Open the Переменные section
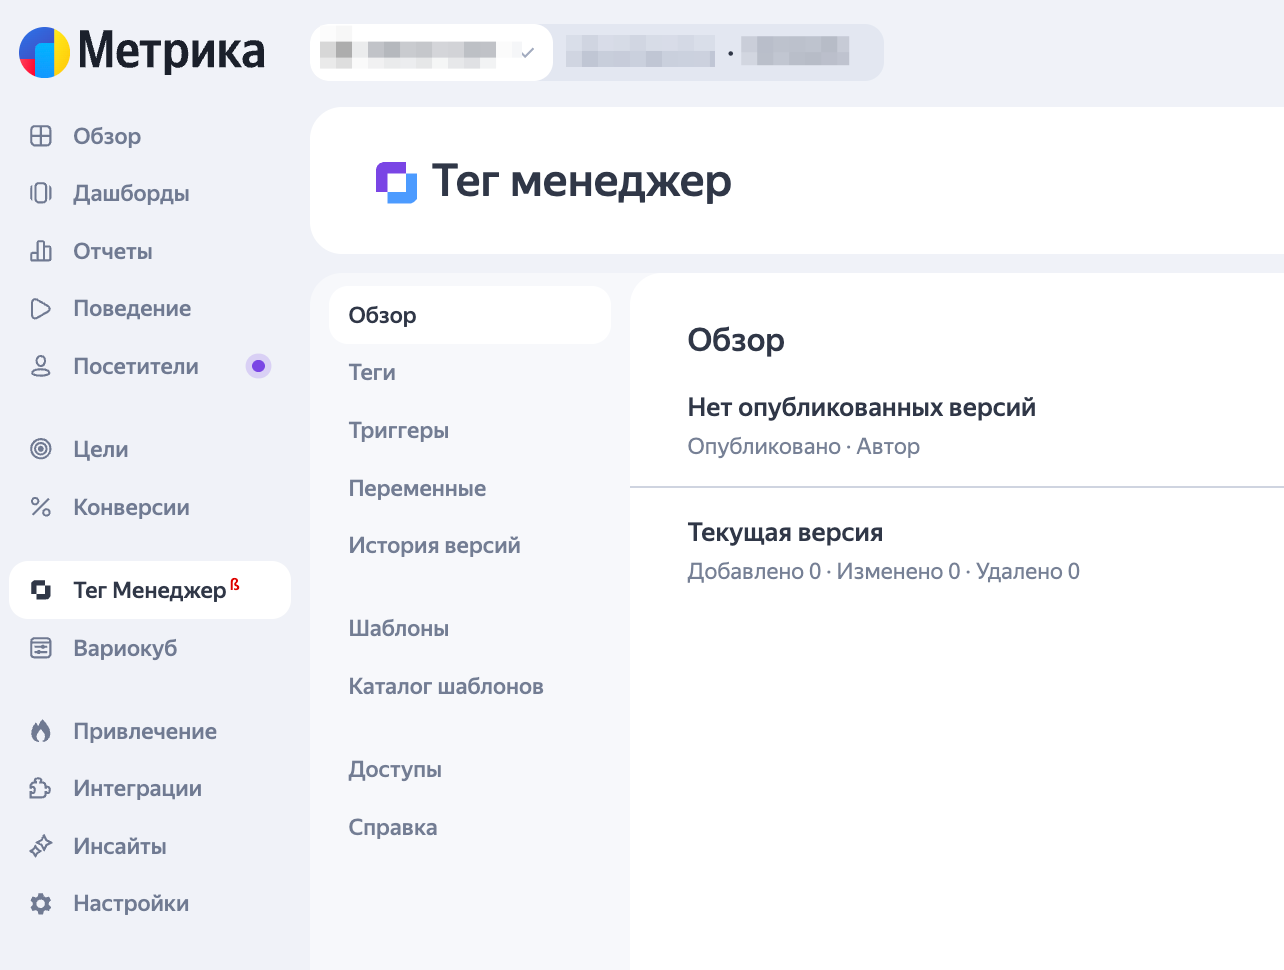The width and height of the screenshot is (1284, 970). 417,488
